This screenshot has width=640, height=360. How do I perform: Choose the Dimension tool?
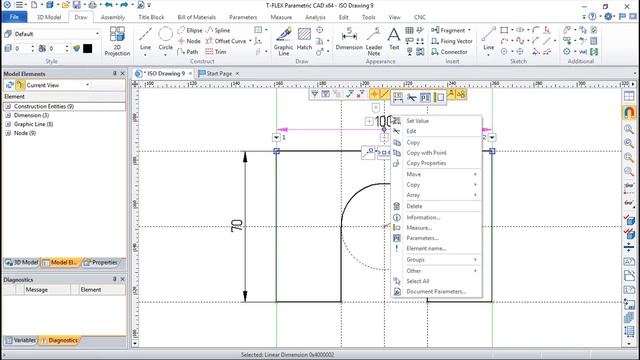pyautogui.click(x=349, y=39)
